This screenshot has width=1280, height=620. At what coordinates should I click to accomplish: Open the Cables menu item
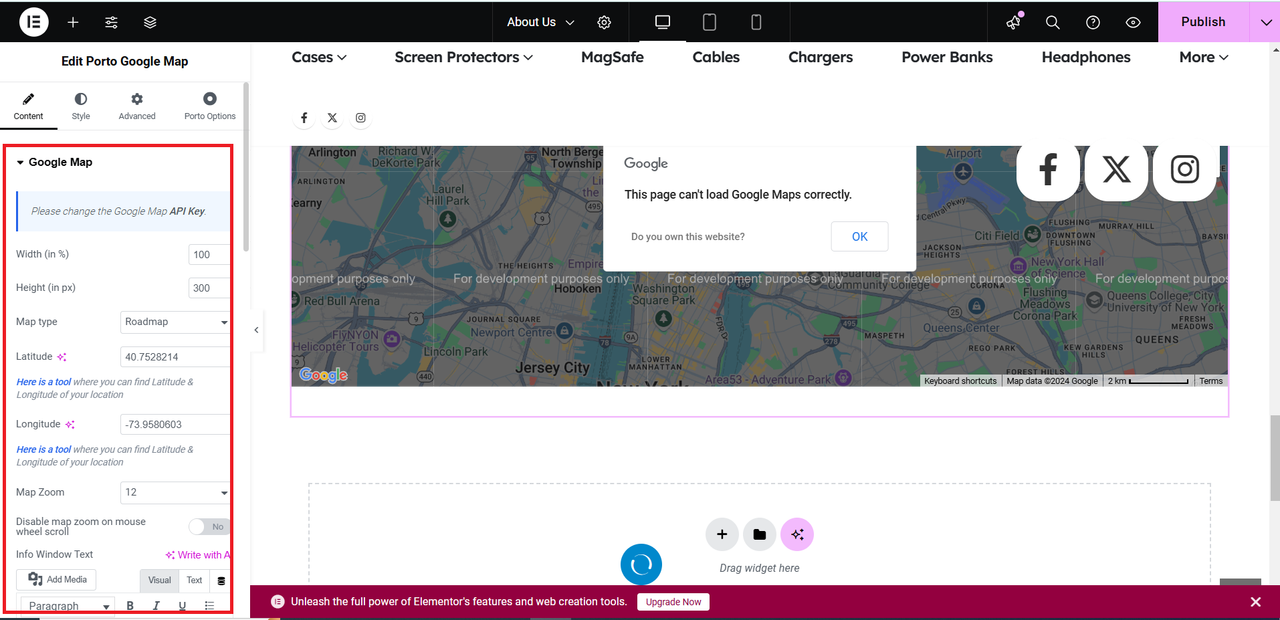pos(716,57)
